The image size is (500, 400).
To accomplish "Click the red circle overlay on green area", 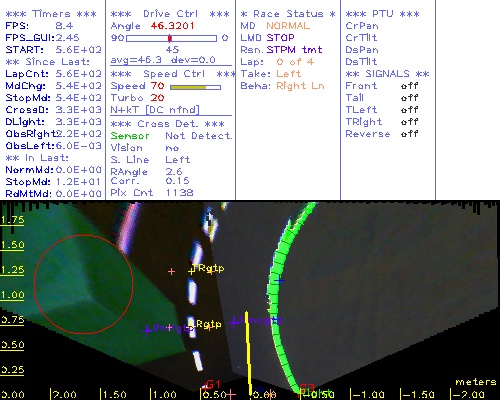I will [84, 284].
